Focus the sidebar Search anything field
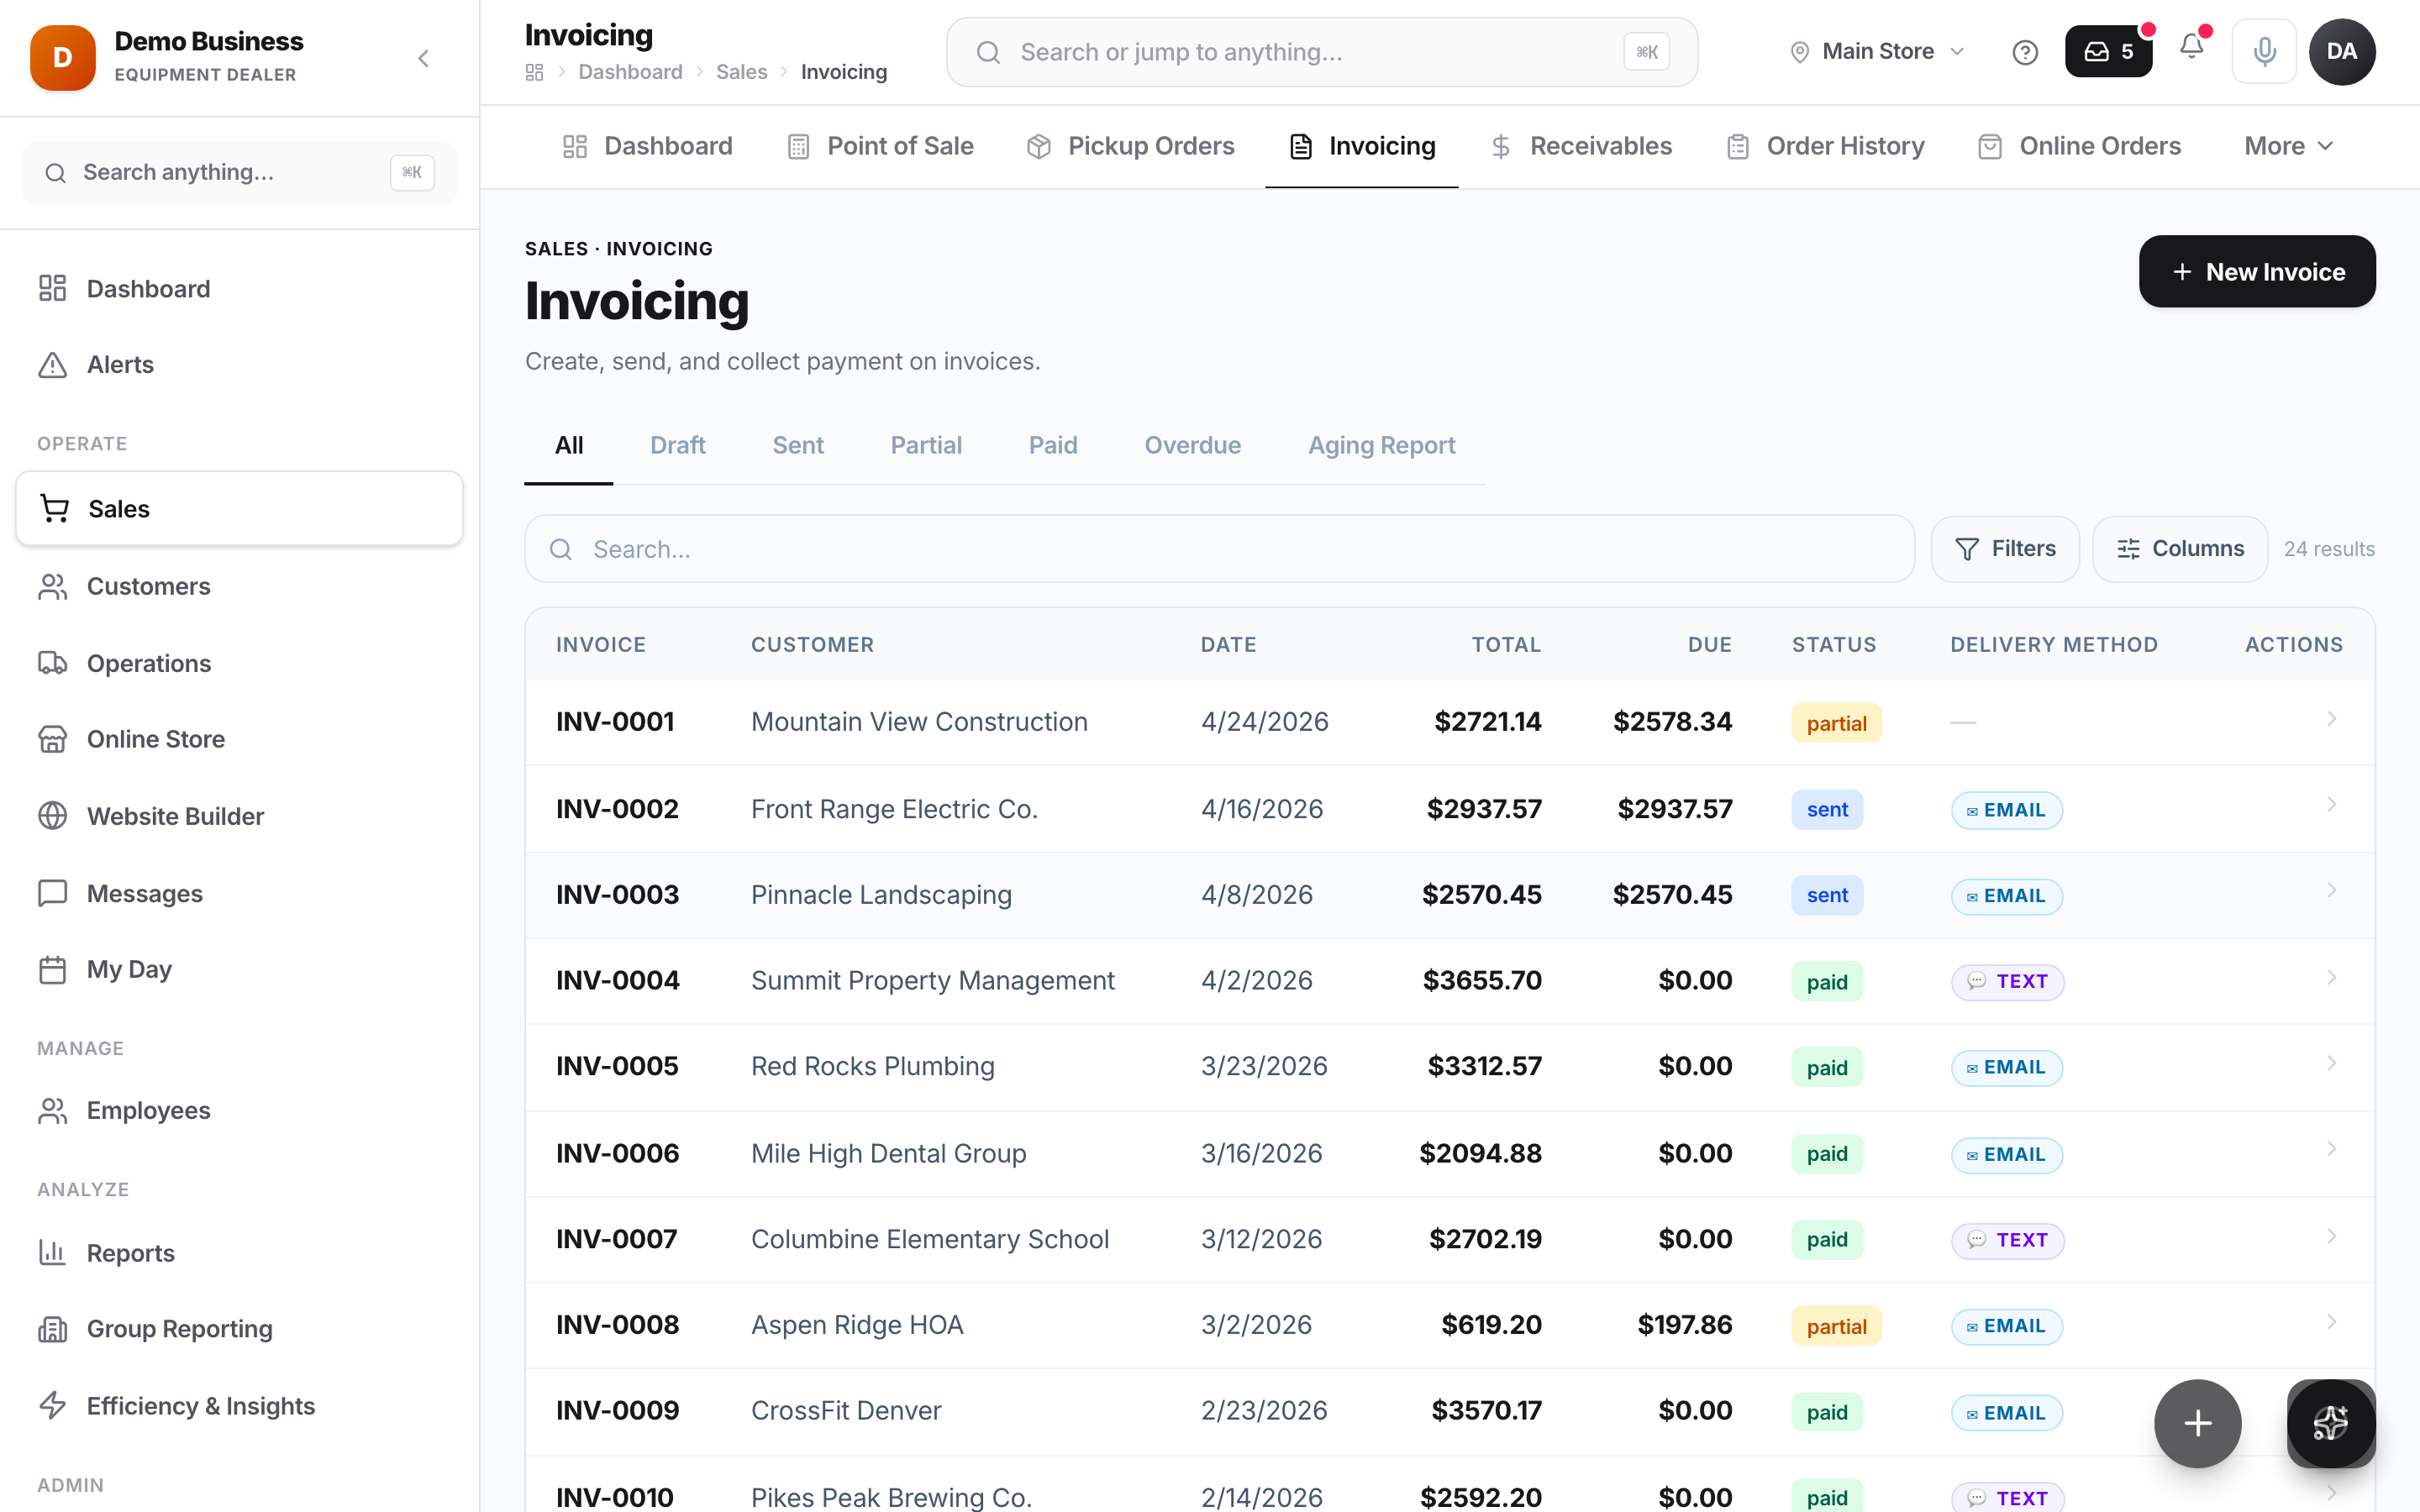The width and height of the screenshot is (2420, 1512). tap(239, 173)
